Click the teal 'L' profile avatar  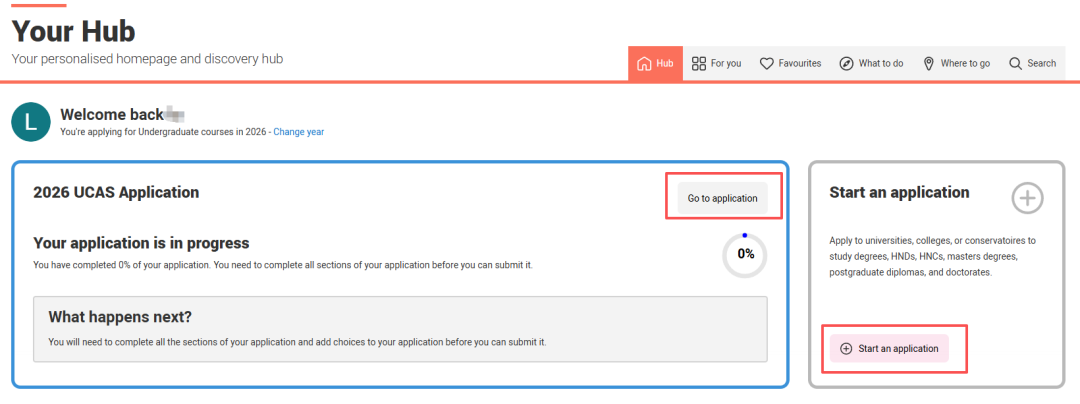point(31,122)
